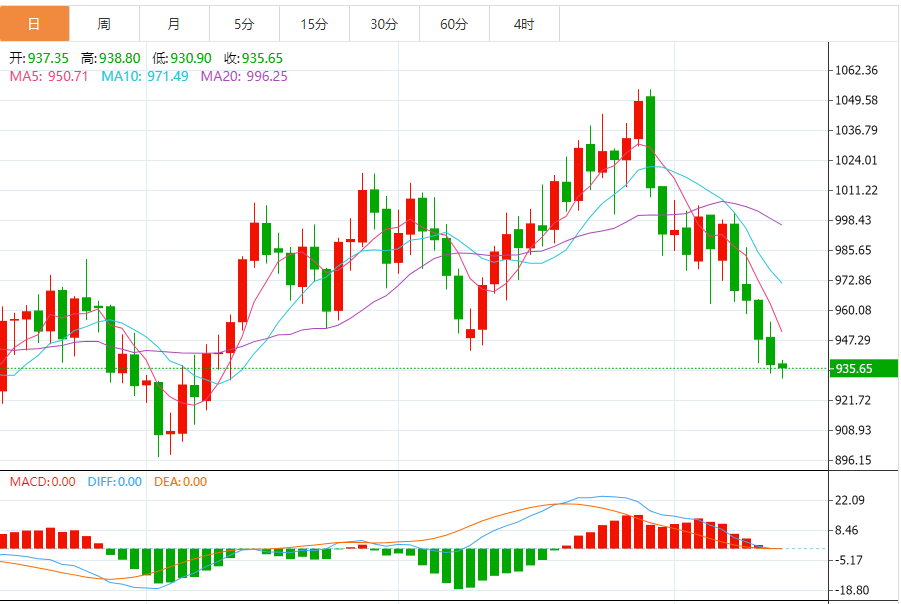Click the 1011.22 price axis label
This screenshot has height=604, width=901.
pos(856,190)
